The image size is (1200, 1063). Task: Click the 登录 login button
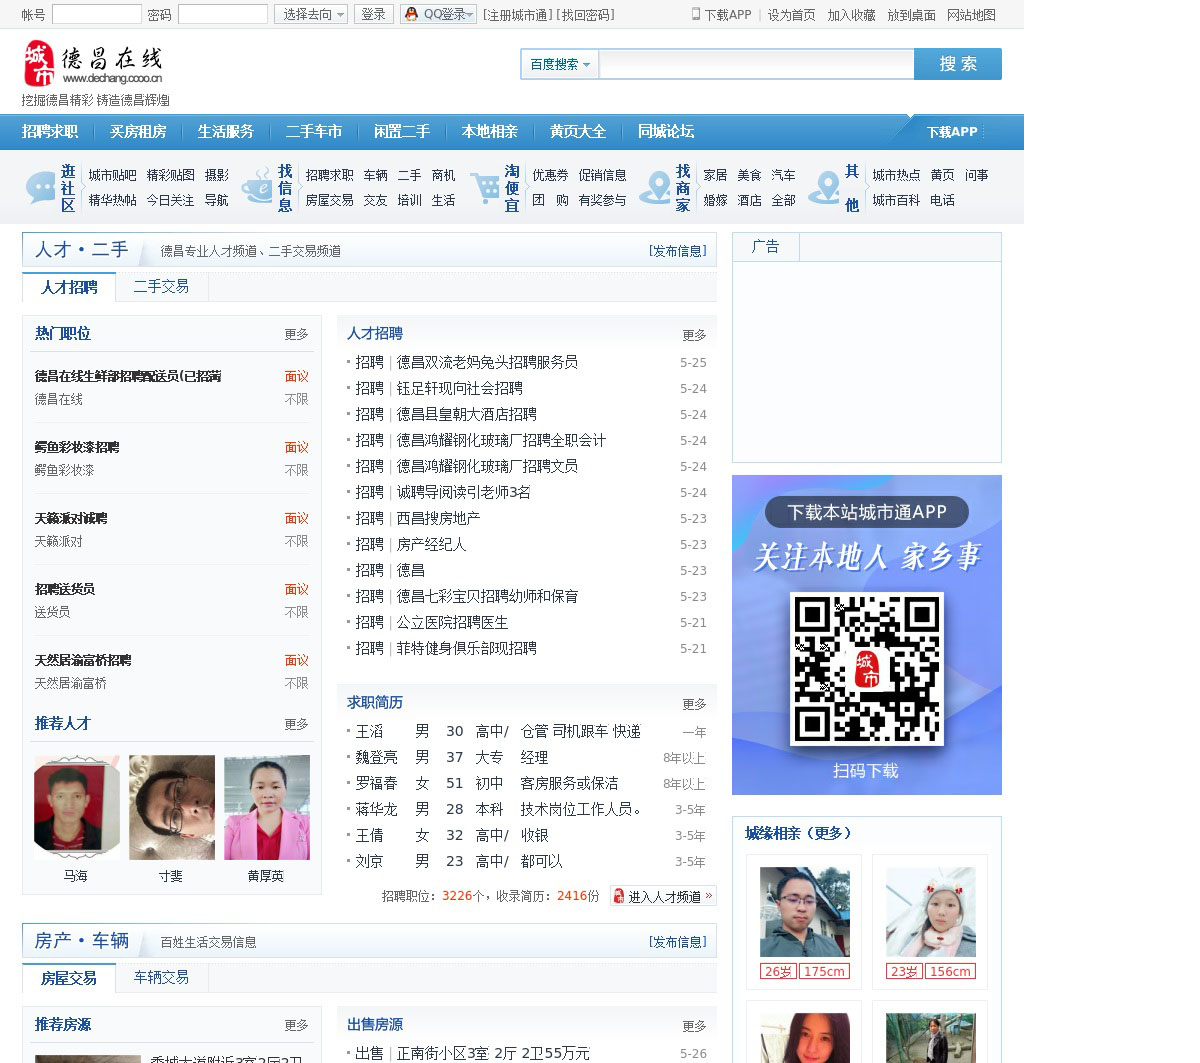tap(373, 14)
